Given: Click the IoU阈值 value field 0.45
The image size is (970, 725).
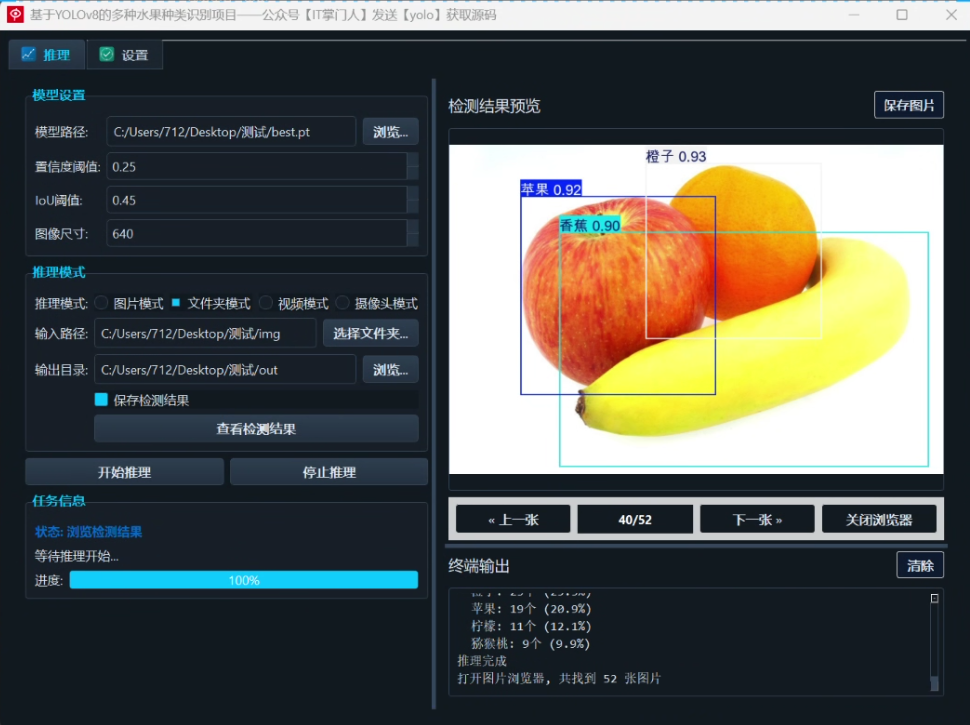Looking at the screenshot, I should tap(256, 200).
